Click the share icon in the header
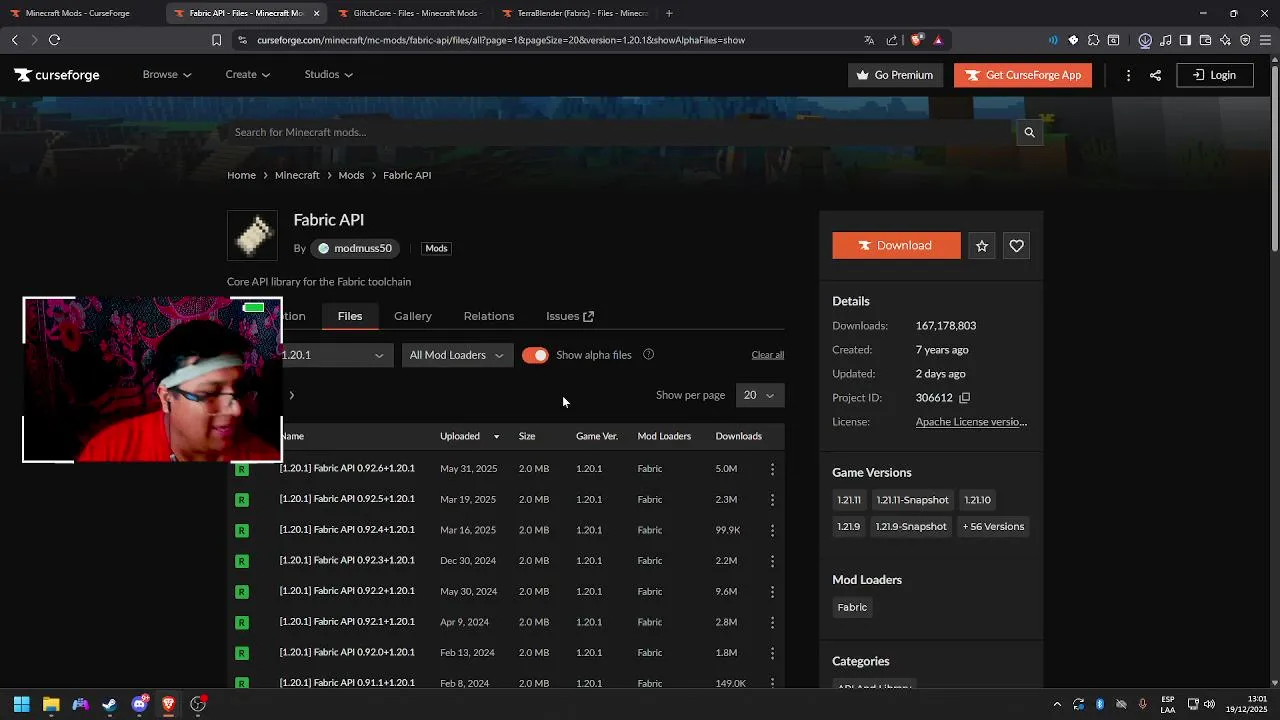1280x720 pixels. pyautogui.click(x=1155, y=75)
